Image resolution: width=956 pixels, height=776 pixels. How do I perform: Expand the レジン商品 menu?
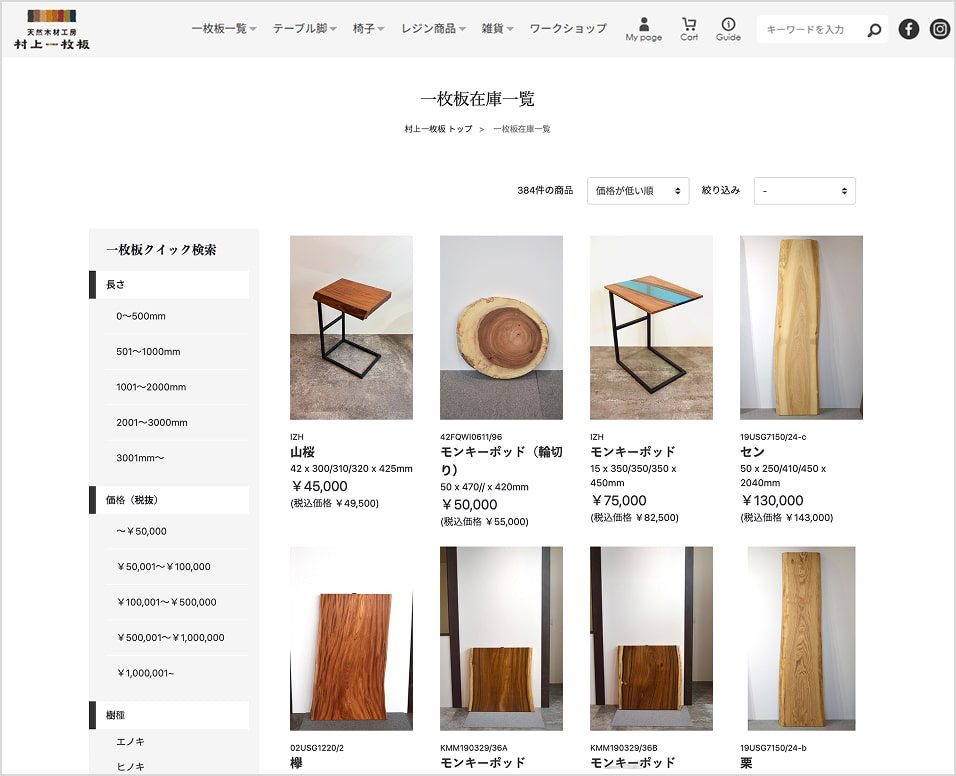point(433,29)
